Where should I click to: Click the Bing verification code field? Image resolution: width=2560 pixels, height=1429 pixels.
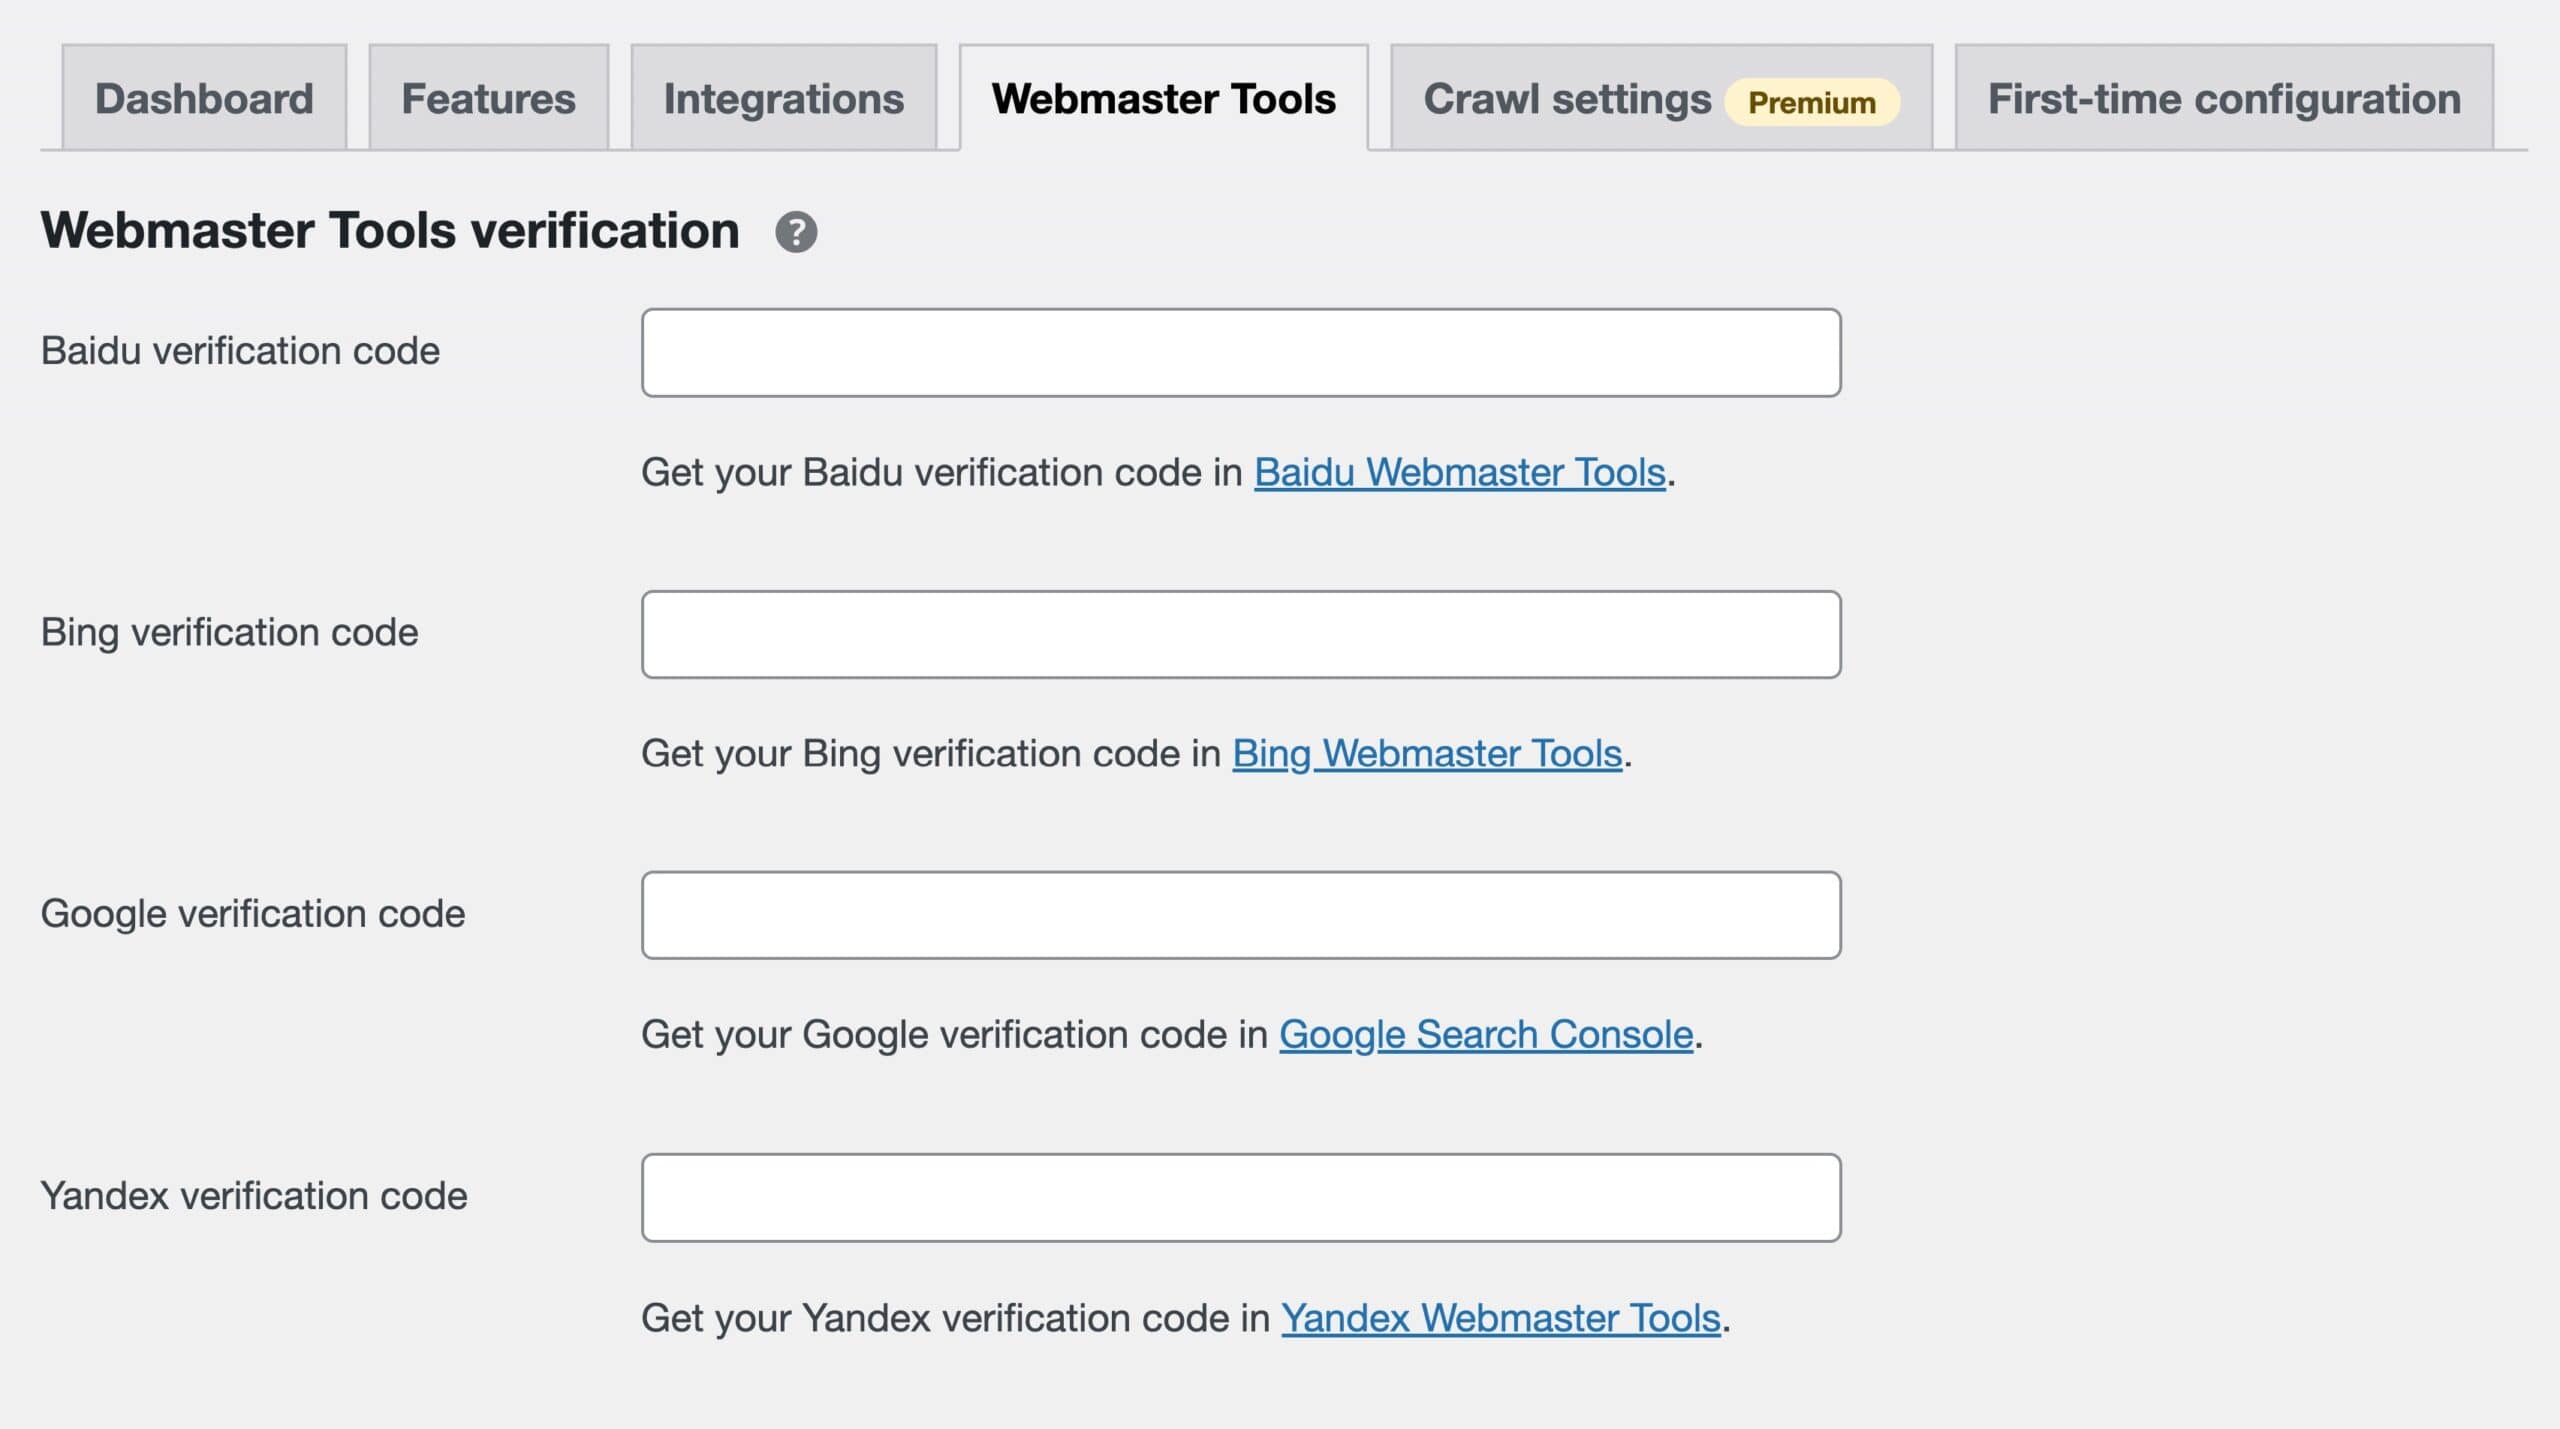click(x=1240, y=633)
